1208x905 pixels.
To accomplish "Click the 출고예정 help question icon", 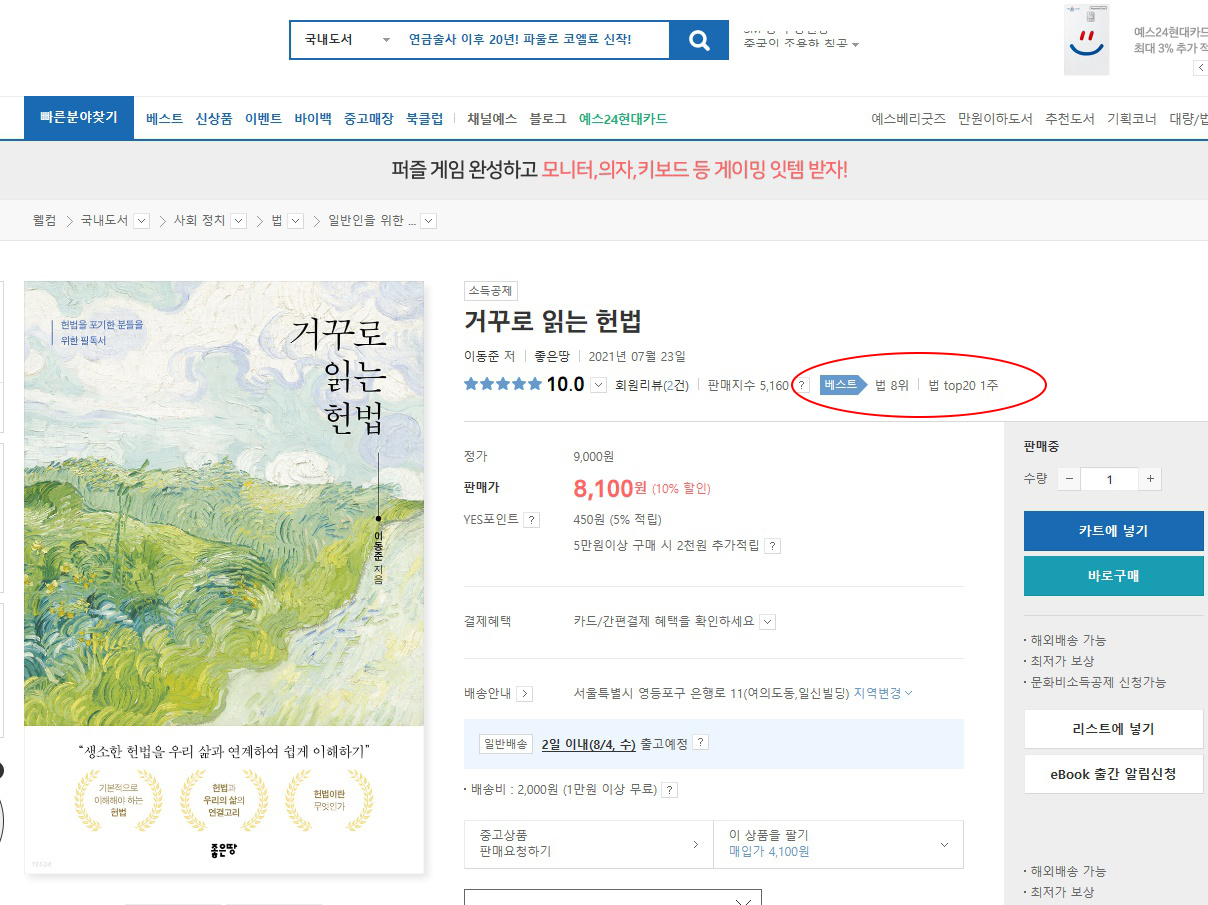I will coord(701,743).
